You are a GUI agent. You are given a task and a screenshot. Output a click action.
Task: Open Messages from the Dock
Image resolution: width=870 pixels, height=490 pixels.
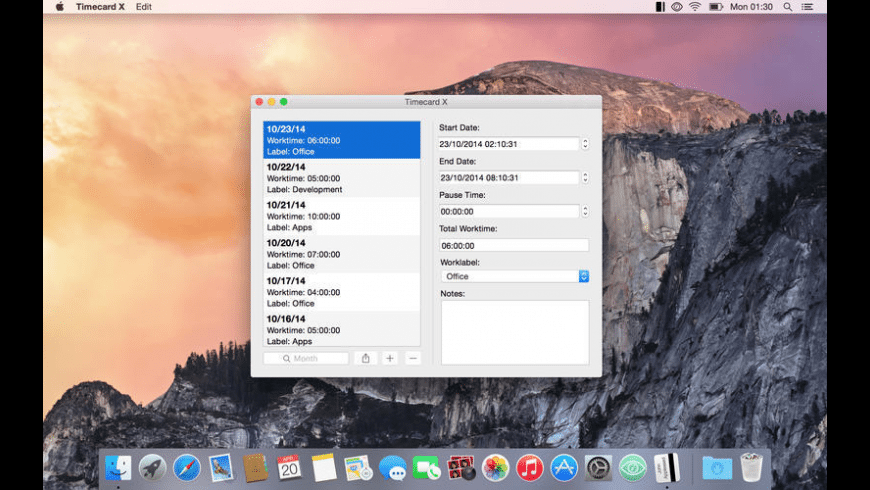392,468
